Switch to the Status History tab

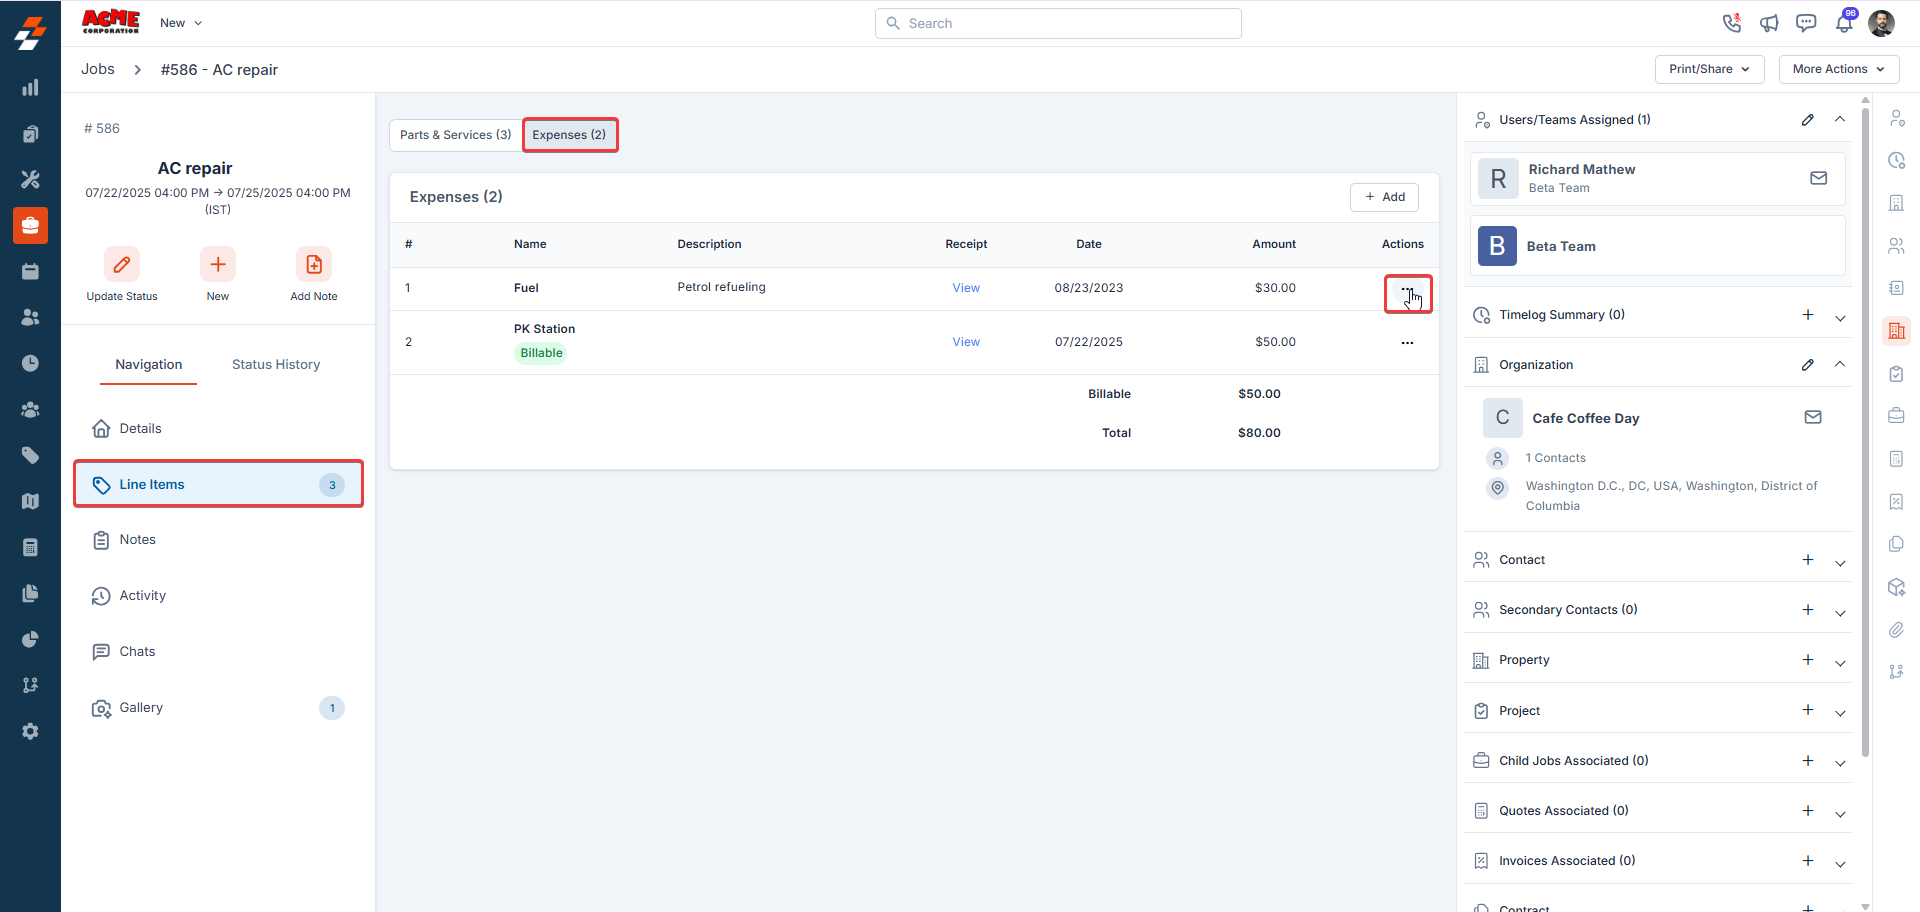point(276,364)
